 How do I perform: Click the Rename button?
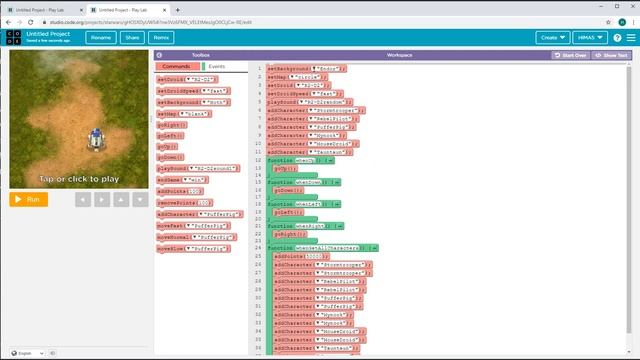point(101,38)
